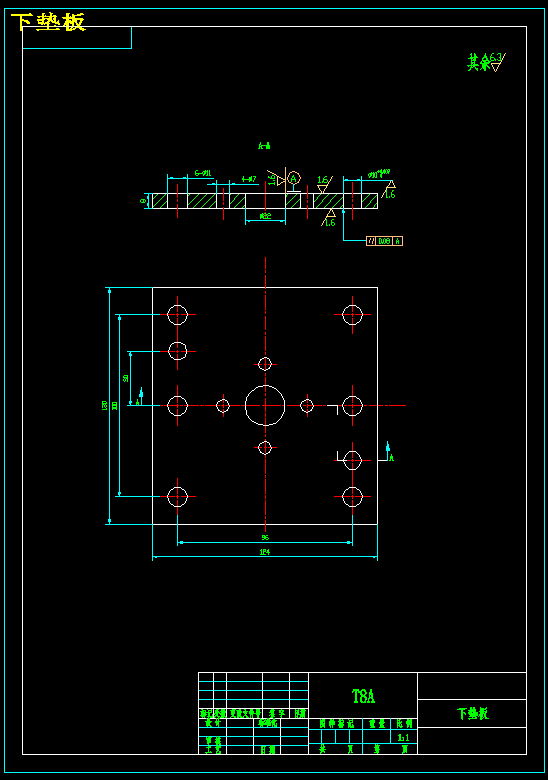Select the 比例 scale header cell

[404, 724]
